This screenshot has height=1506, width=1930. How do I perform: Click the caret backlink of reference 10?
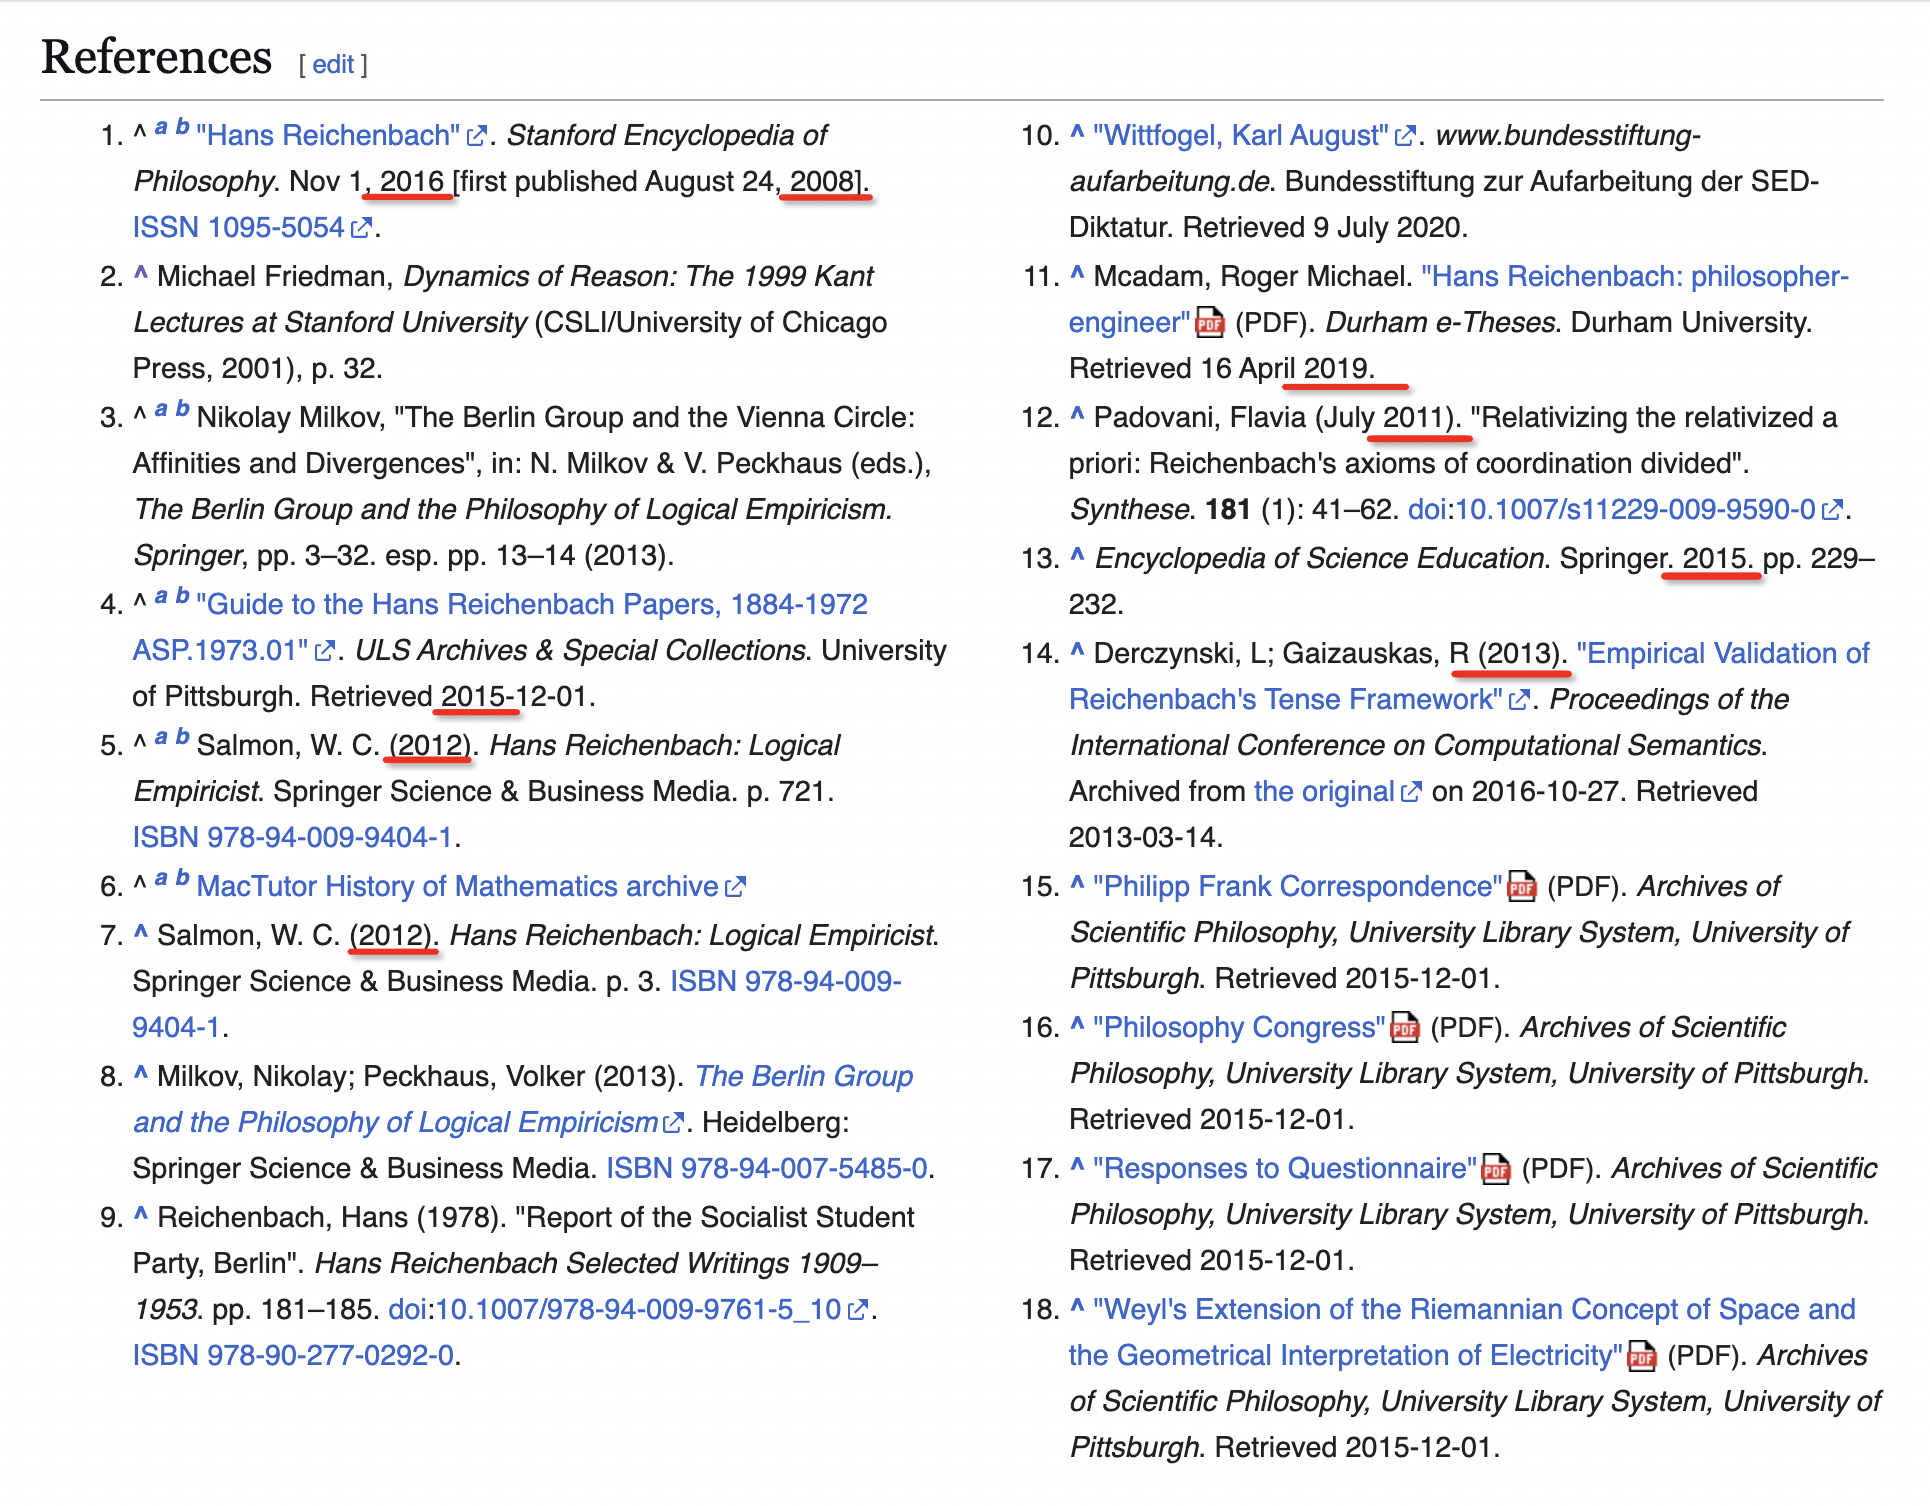pos(1077,133)
